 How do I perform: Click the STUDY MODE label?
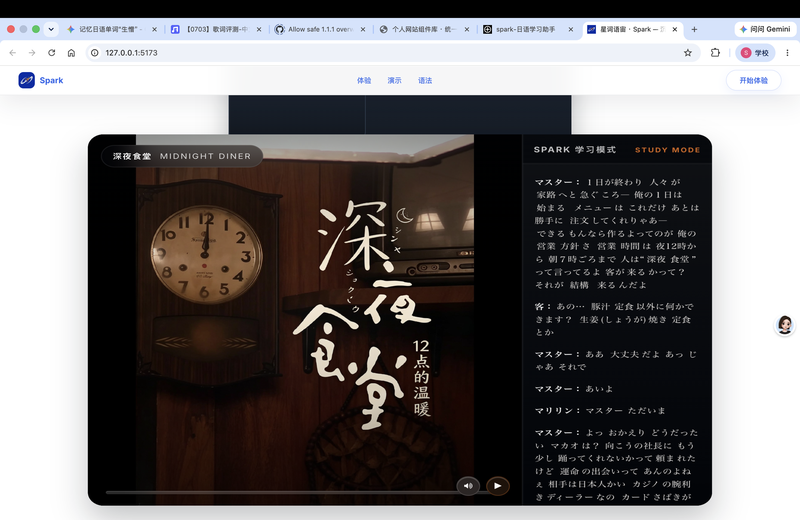[667, 150]
